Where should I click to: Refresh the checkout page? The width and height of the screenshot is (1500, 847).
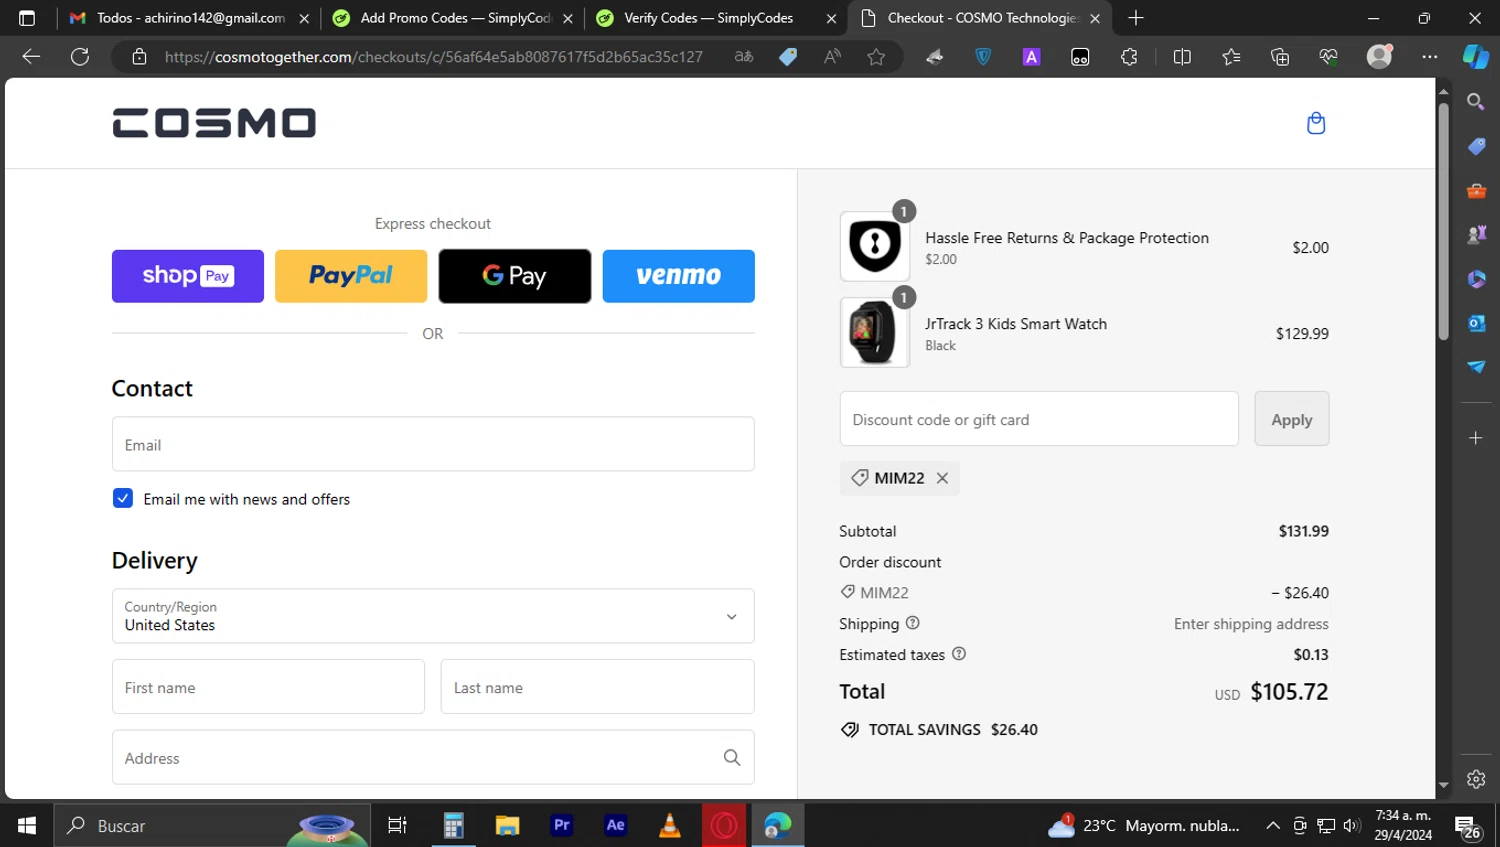point(80,57)
